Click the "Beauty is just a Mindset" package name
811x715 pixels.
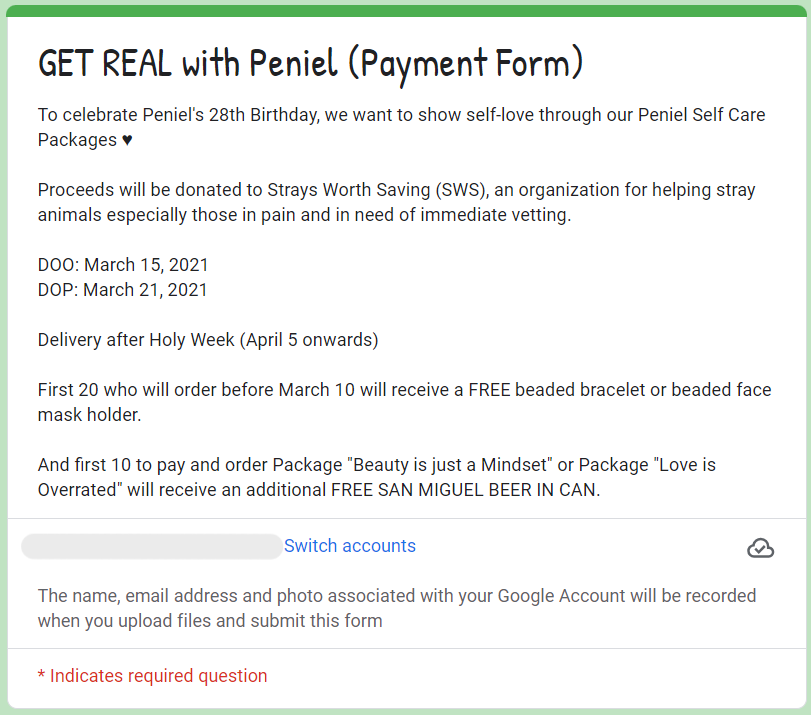(453, 465)
